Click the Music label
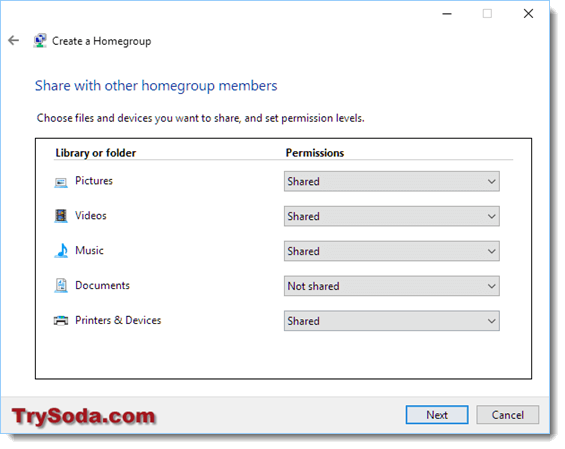This screenshot has height=449, width=565. [89, 250]
